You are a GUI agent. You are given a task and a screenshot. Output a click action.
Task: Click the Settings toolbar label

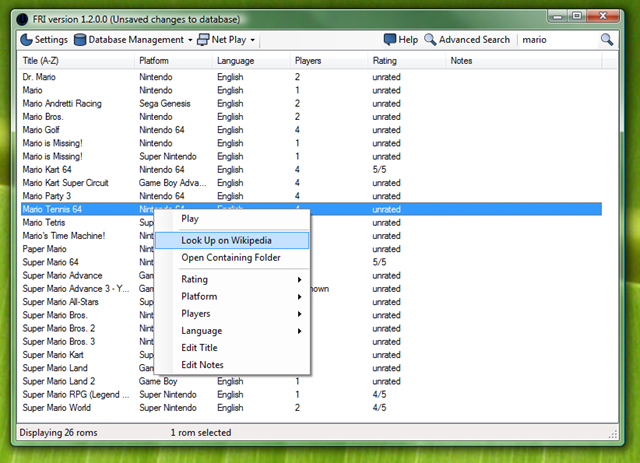[x=51, y=40]
